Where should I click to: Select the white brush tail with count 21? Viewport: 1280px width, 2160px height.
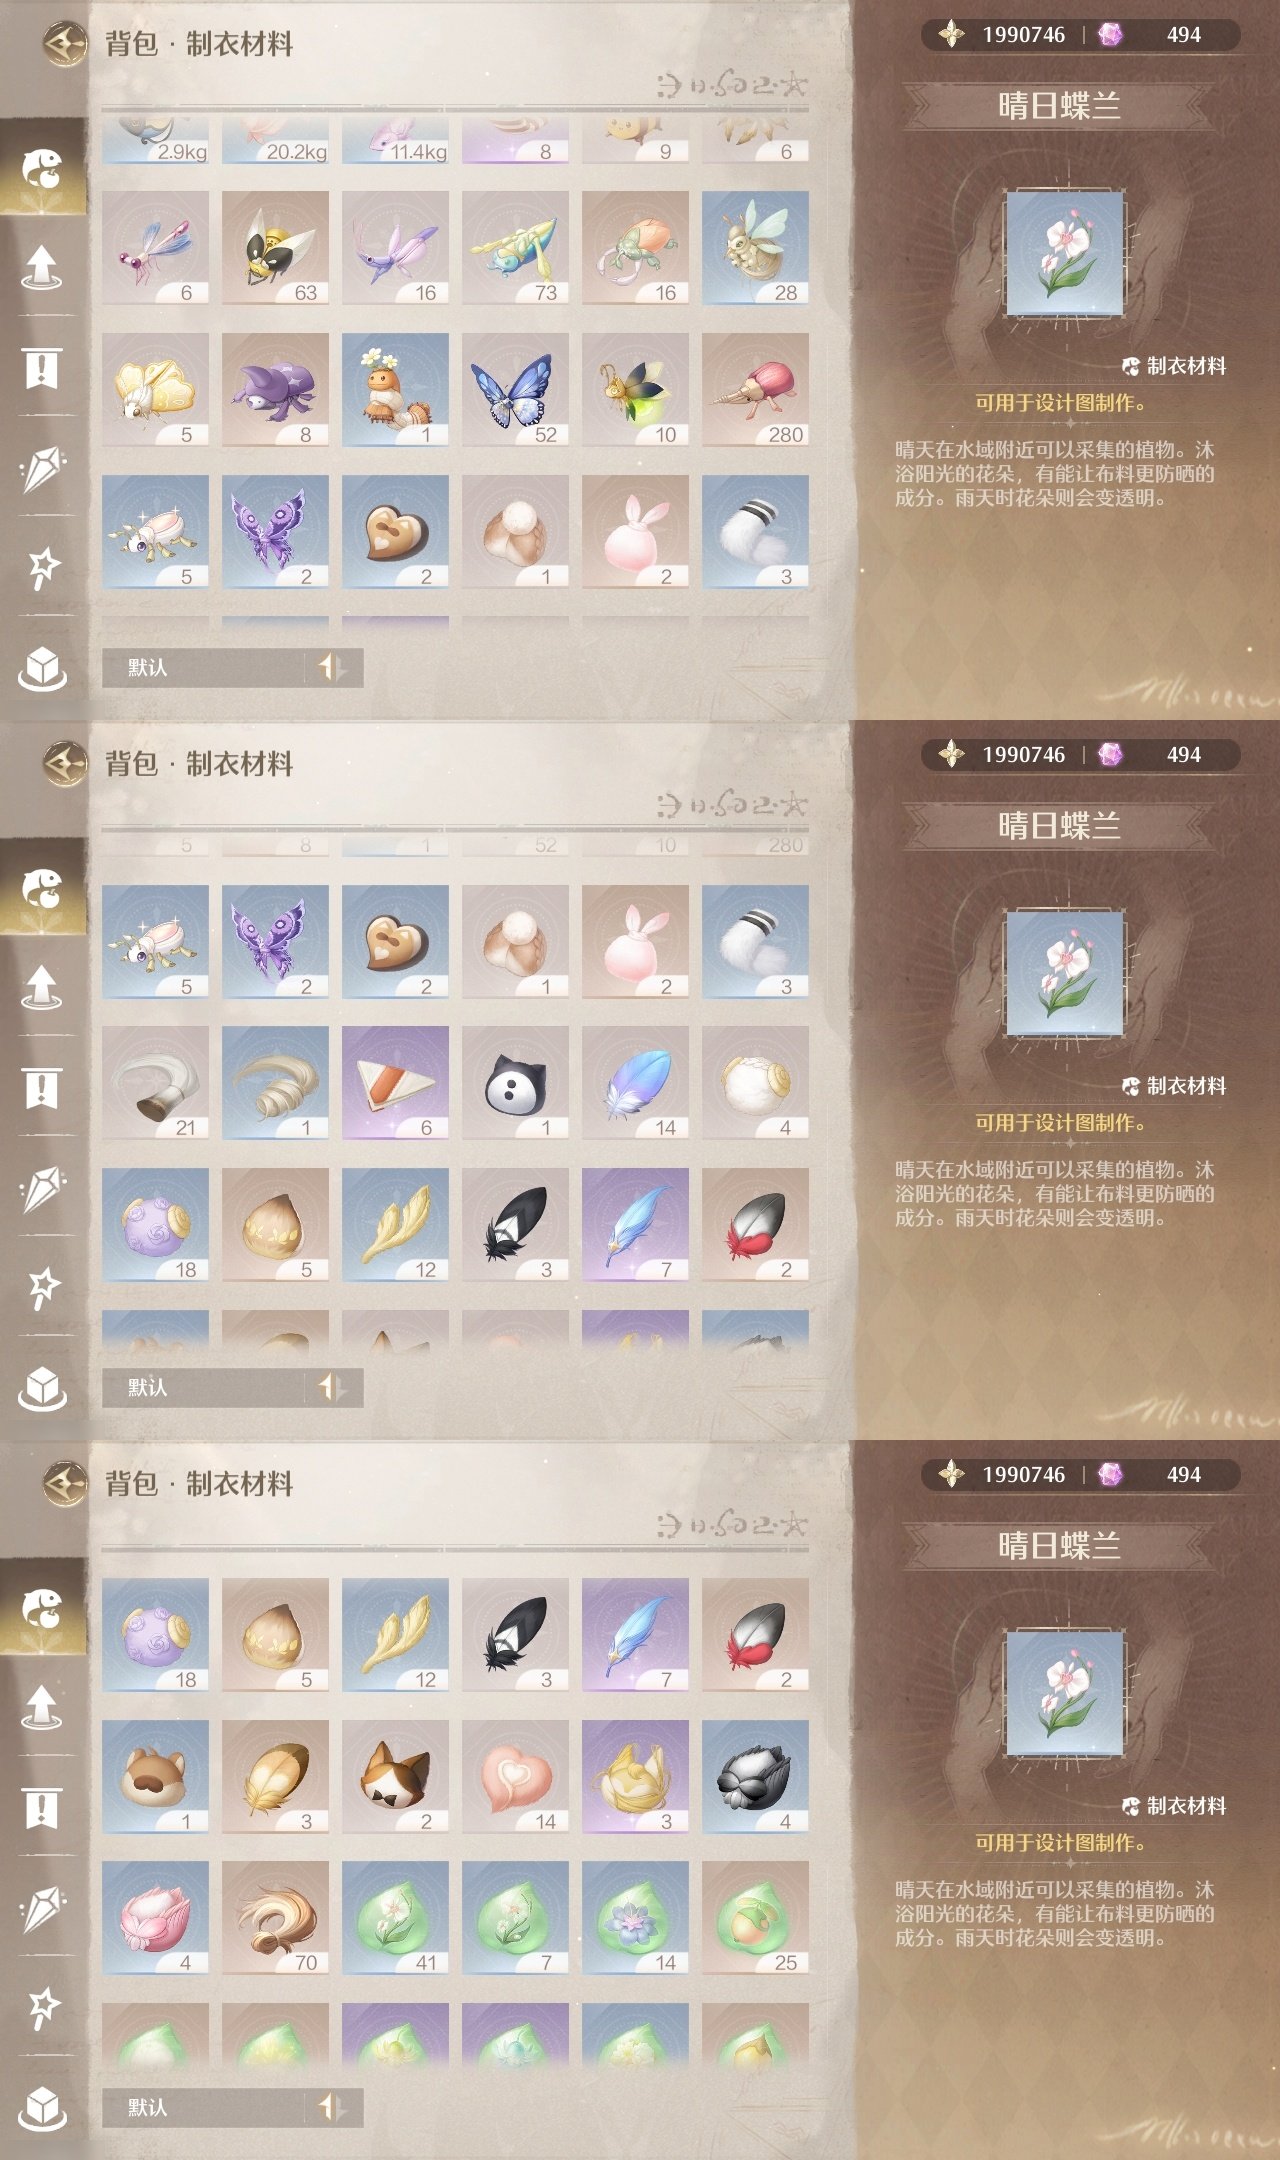(x=155, y=1083)
